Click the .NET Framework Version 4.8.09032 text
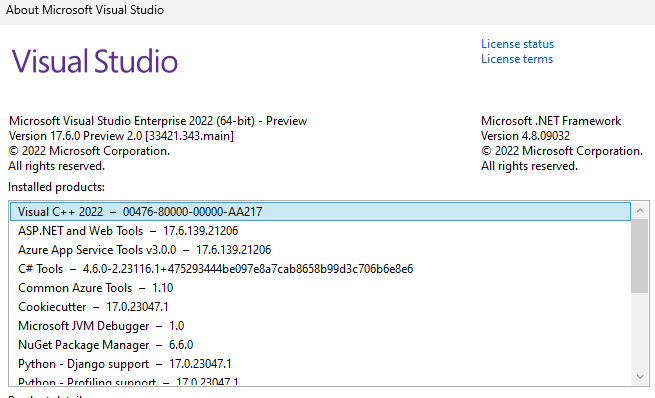The width and height of the screenshot is (655, 398). pyautogui.click(x=525, y=136)
